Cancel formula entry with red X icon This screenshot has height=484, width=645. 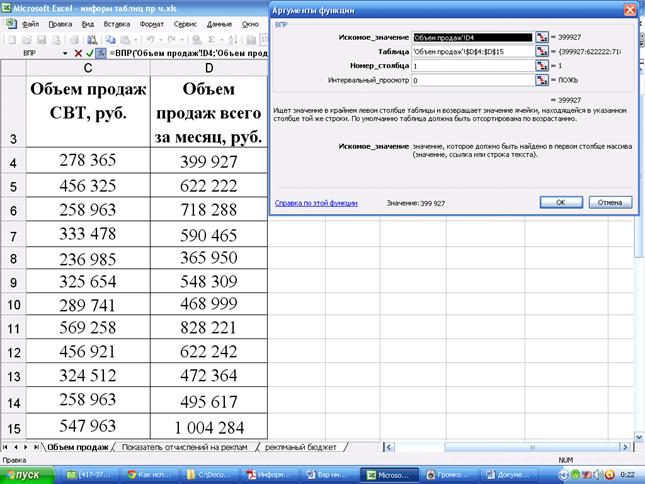pos(80,52)
